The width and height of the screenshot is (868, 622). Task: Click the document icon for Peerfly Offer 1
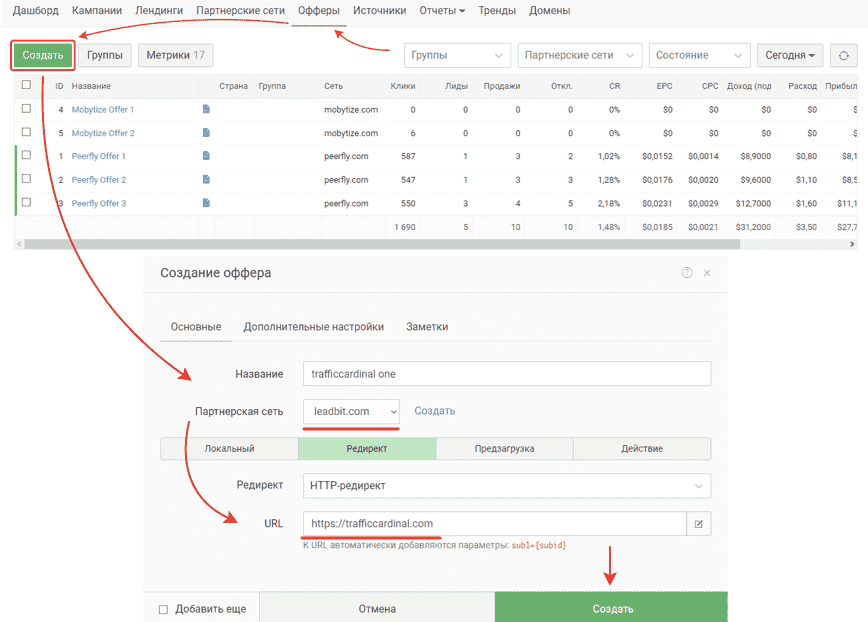[x=206, y=156]
